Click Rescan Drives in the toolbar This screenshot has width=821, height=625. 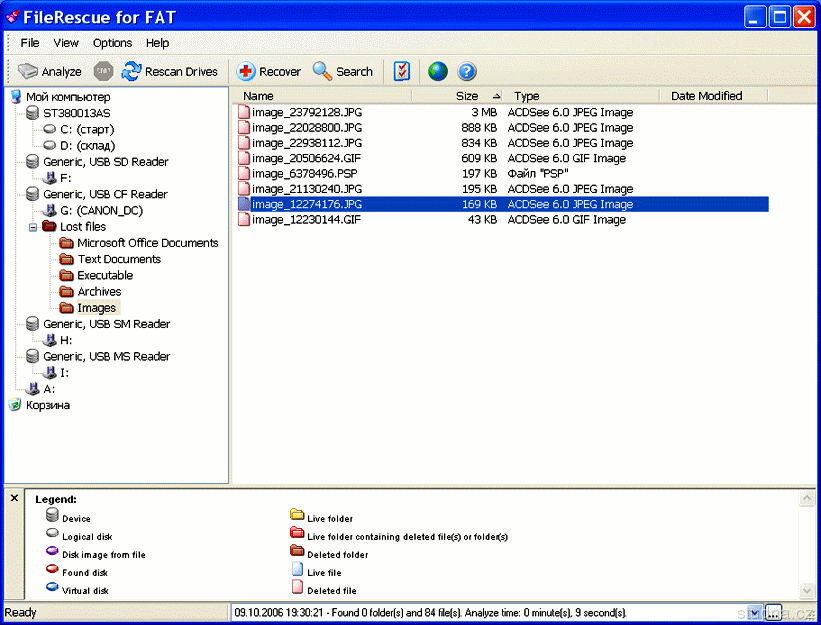(x=169, y=72)
